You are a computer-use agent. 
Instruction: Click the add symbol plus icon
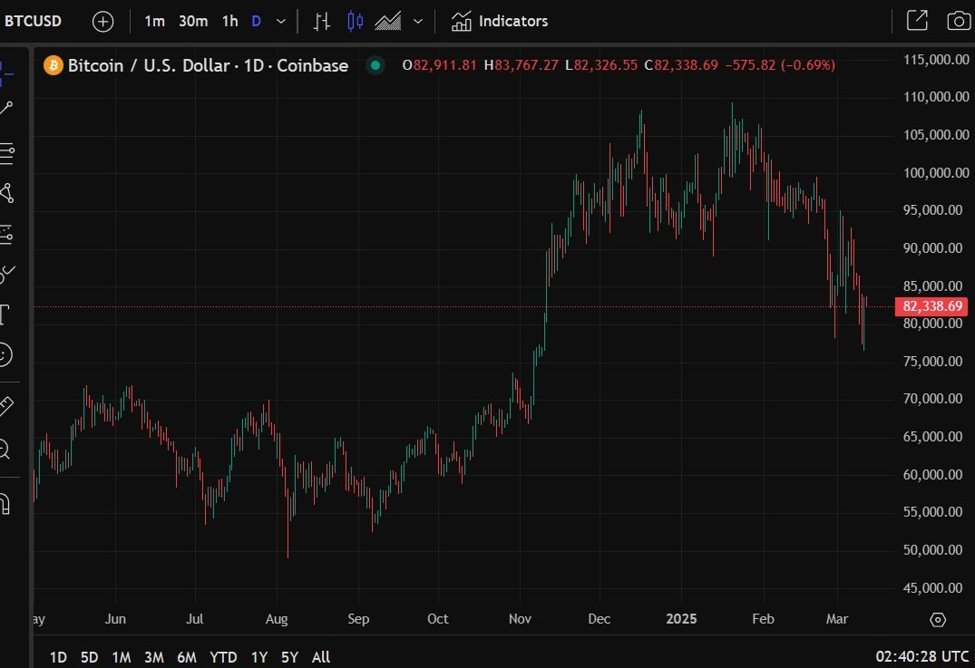click(103, 21)
